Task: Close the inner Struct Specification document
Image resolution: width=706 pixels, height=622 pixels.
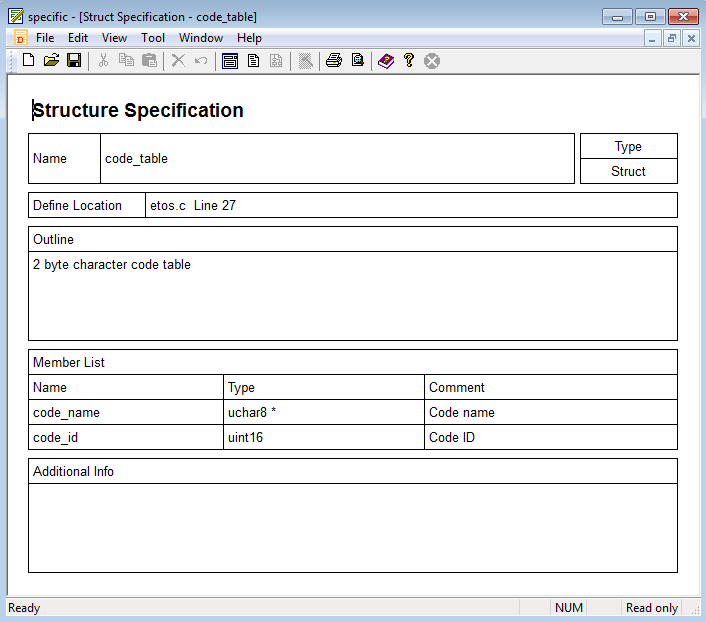Action: point(691,39)
